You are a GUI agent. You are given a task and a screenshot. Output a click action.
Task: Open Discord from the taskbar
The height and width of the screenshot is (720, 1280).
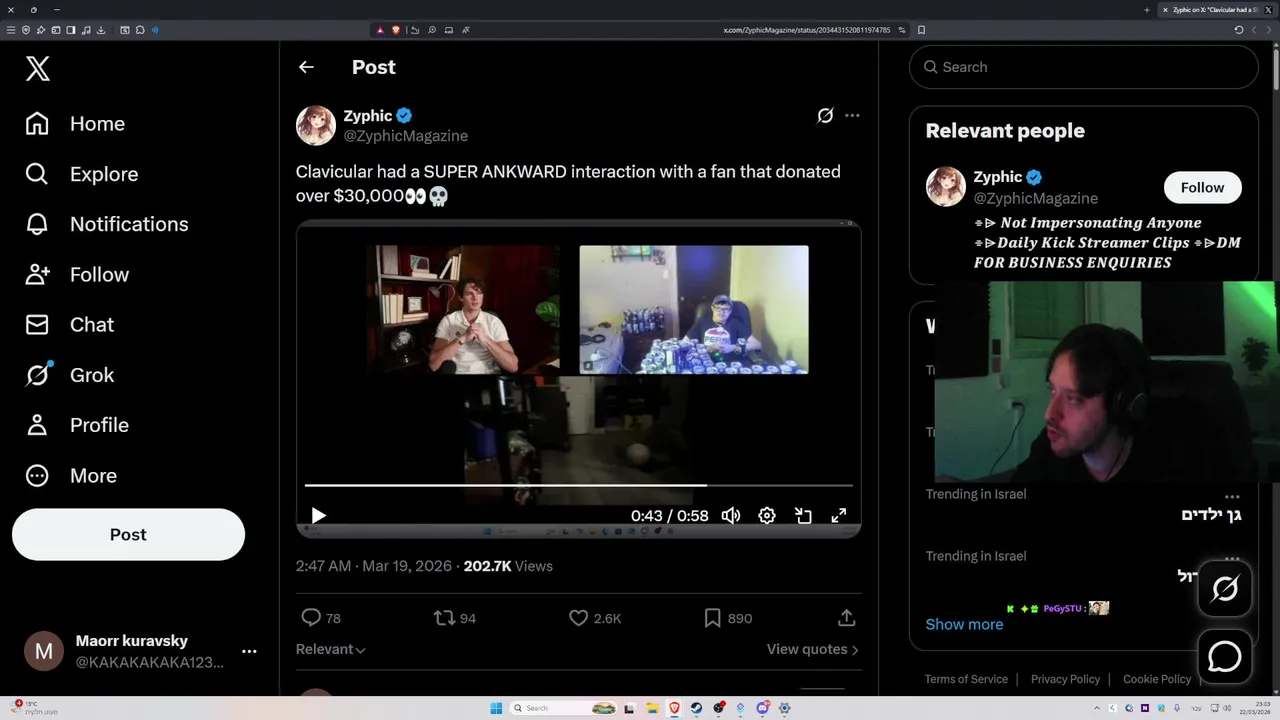[763, 708]
